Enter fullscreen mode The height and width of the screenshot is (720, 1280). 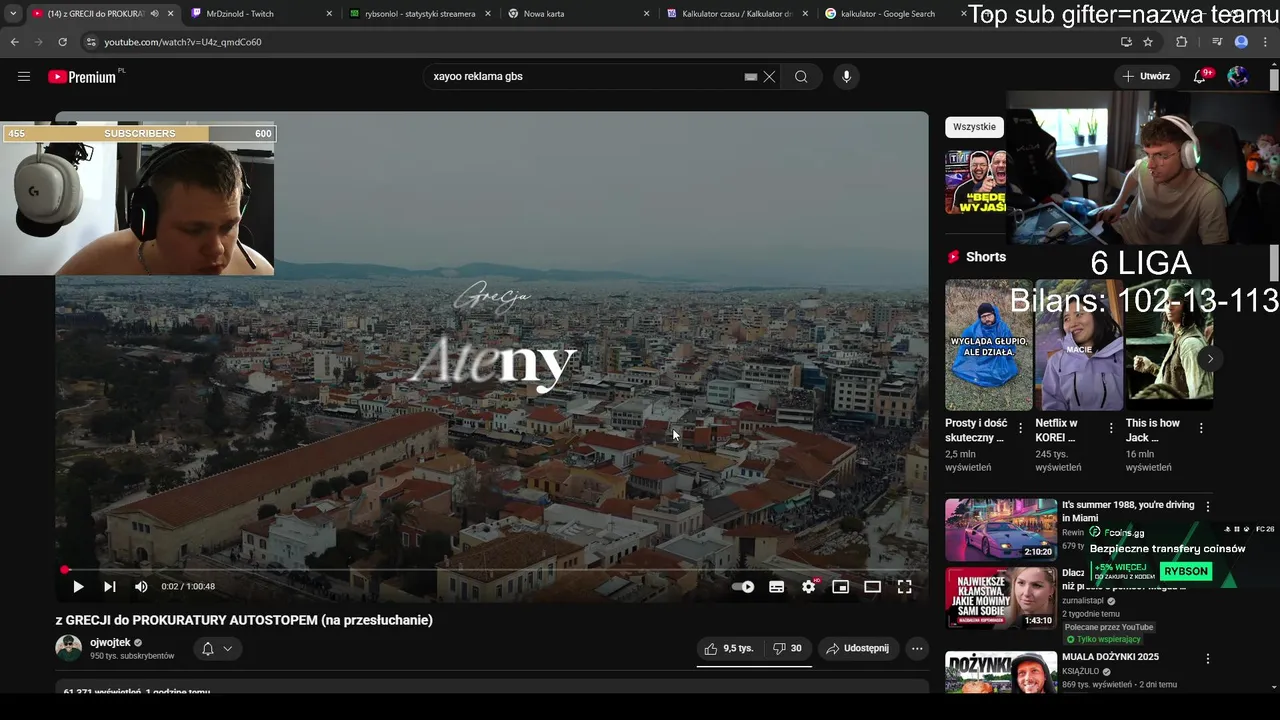[x=904, y=587]
